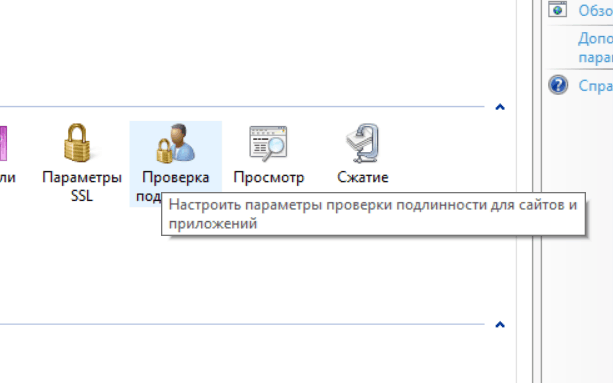Open the Сжатие clamp icon
This screenshot has height=383, width=613.
tap(363, 143)
